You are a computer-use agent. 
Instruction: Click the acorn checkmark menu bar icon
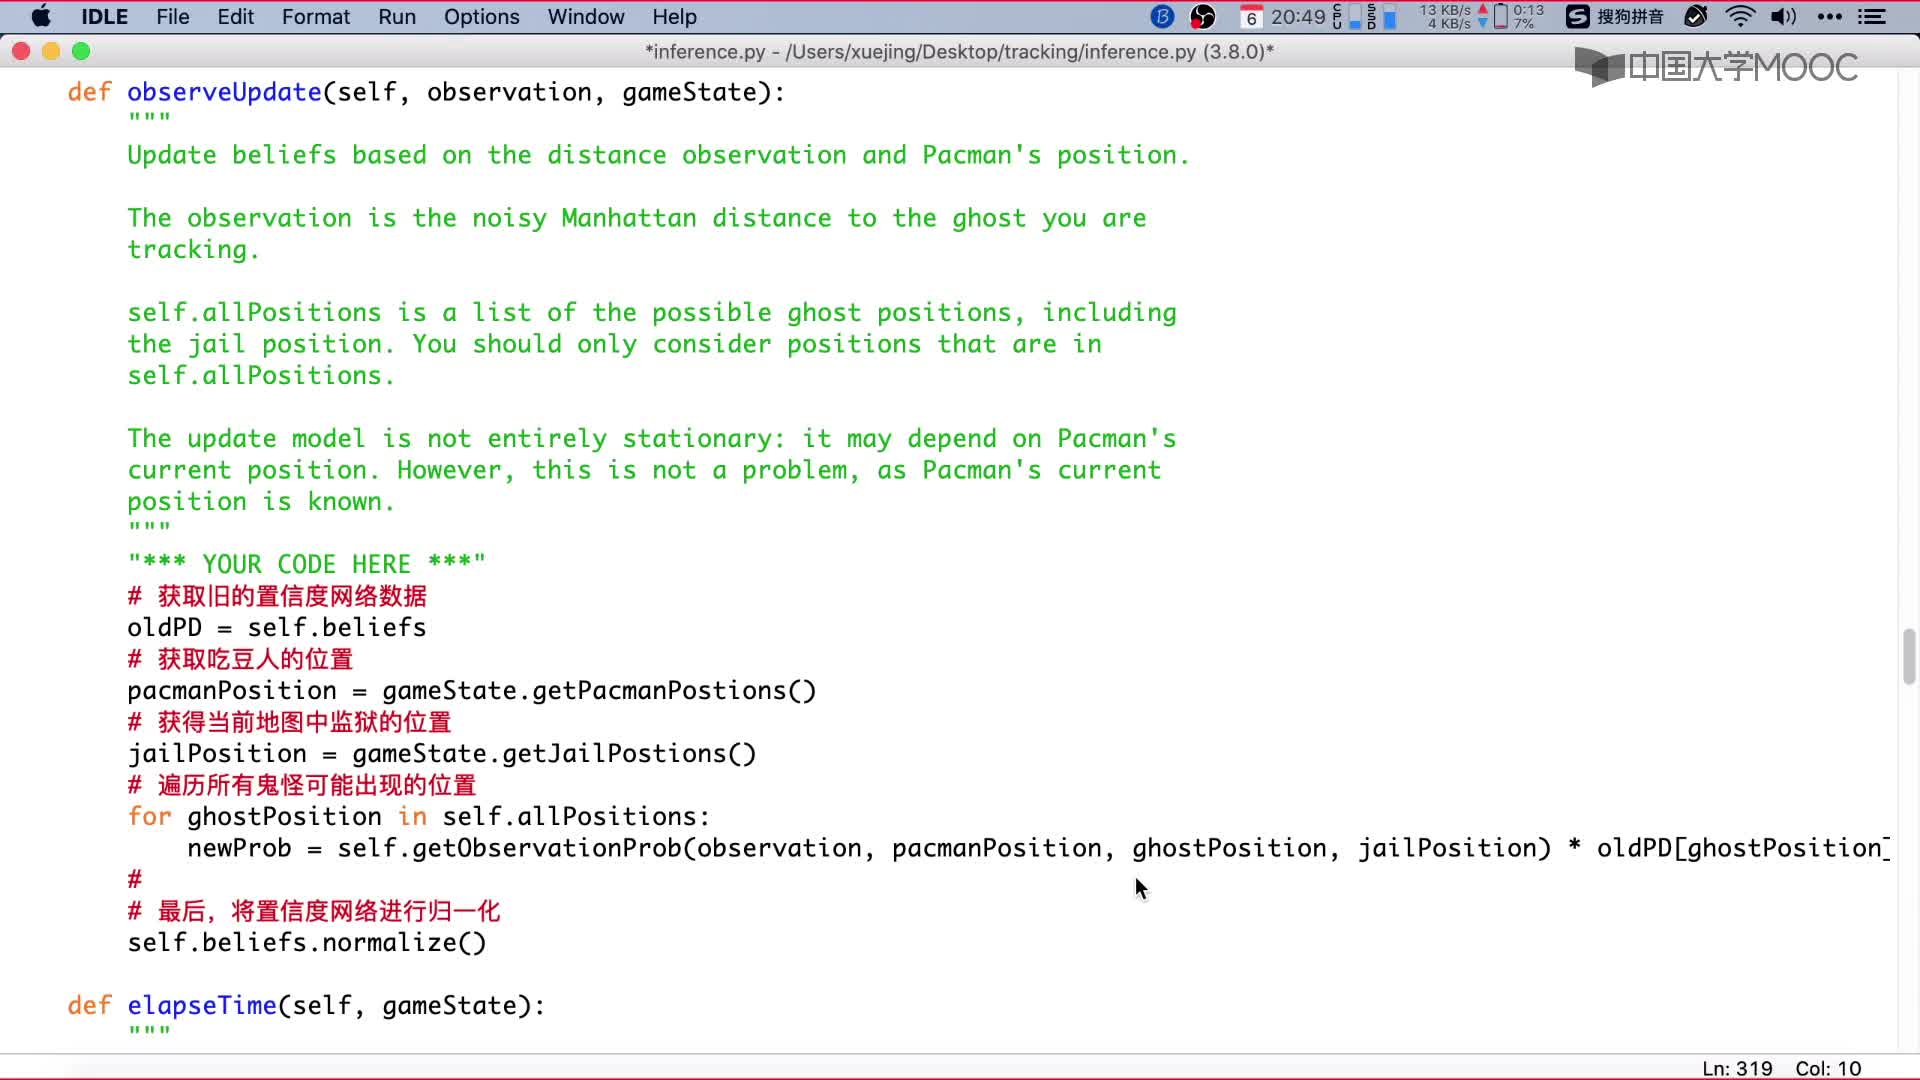pos(1696,17)
